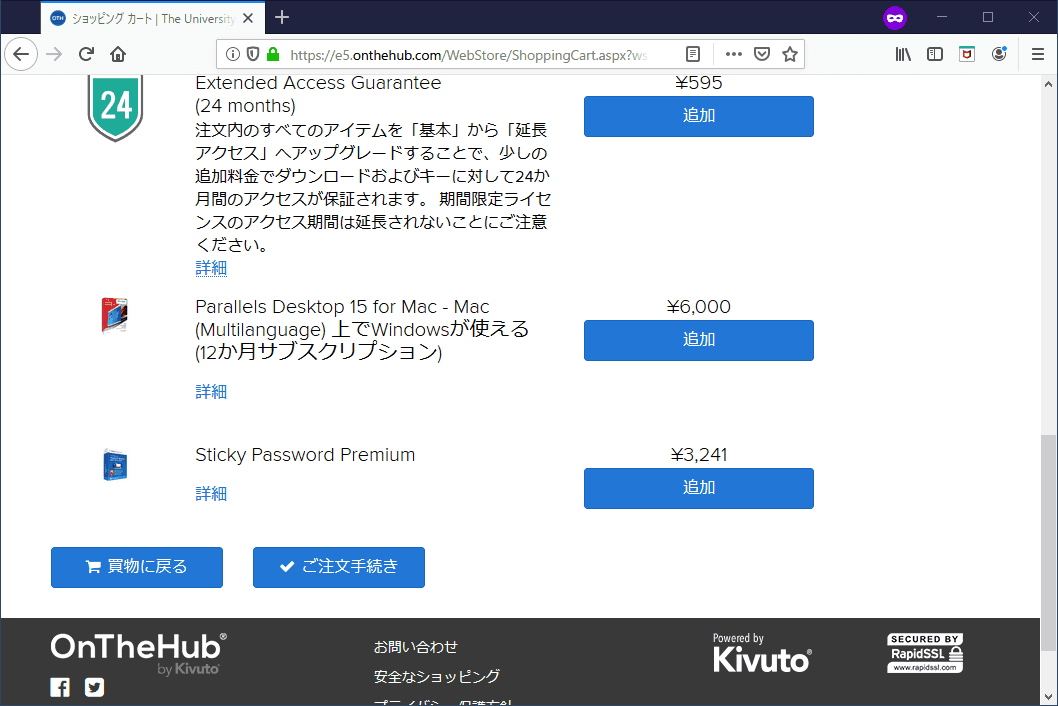Open the Library bookshelf icon
This screenshot has height=706, width=1058.
point(903,54)
